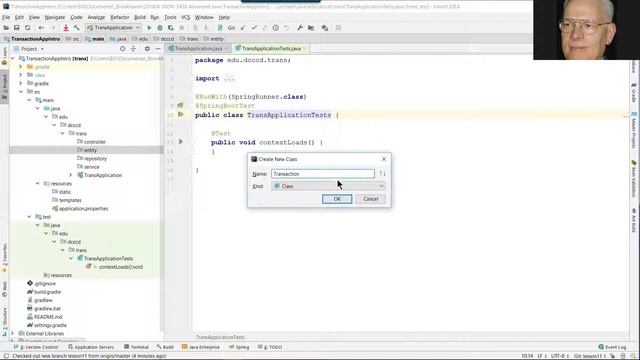The height and width of the screenshot is (360, 640).
Task: Click the Name input field in dialog
Action: [x=323, y=174]
